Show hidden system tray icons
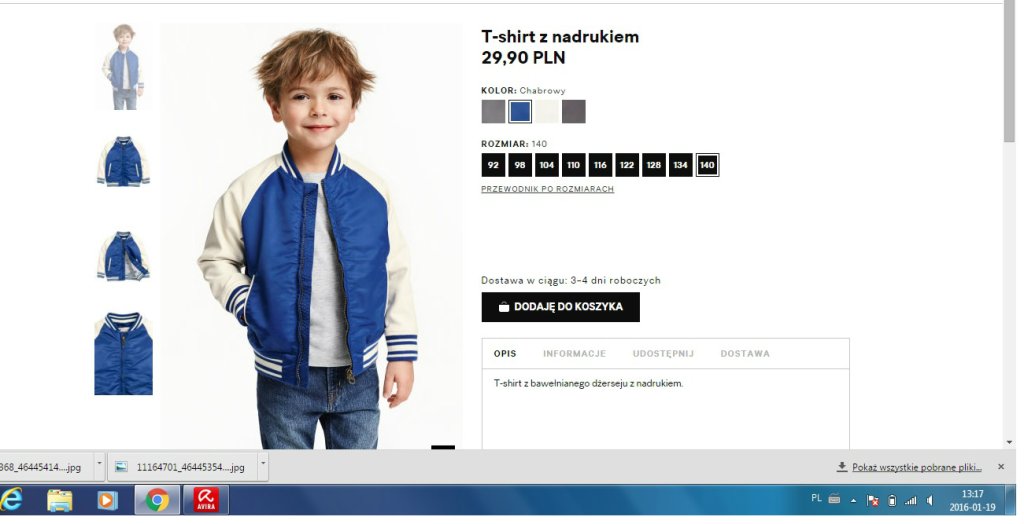This screenshot has height=524, width=1024. 853,500
